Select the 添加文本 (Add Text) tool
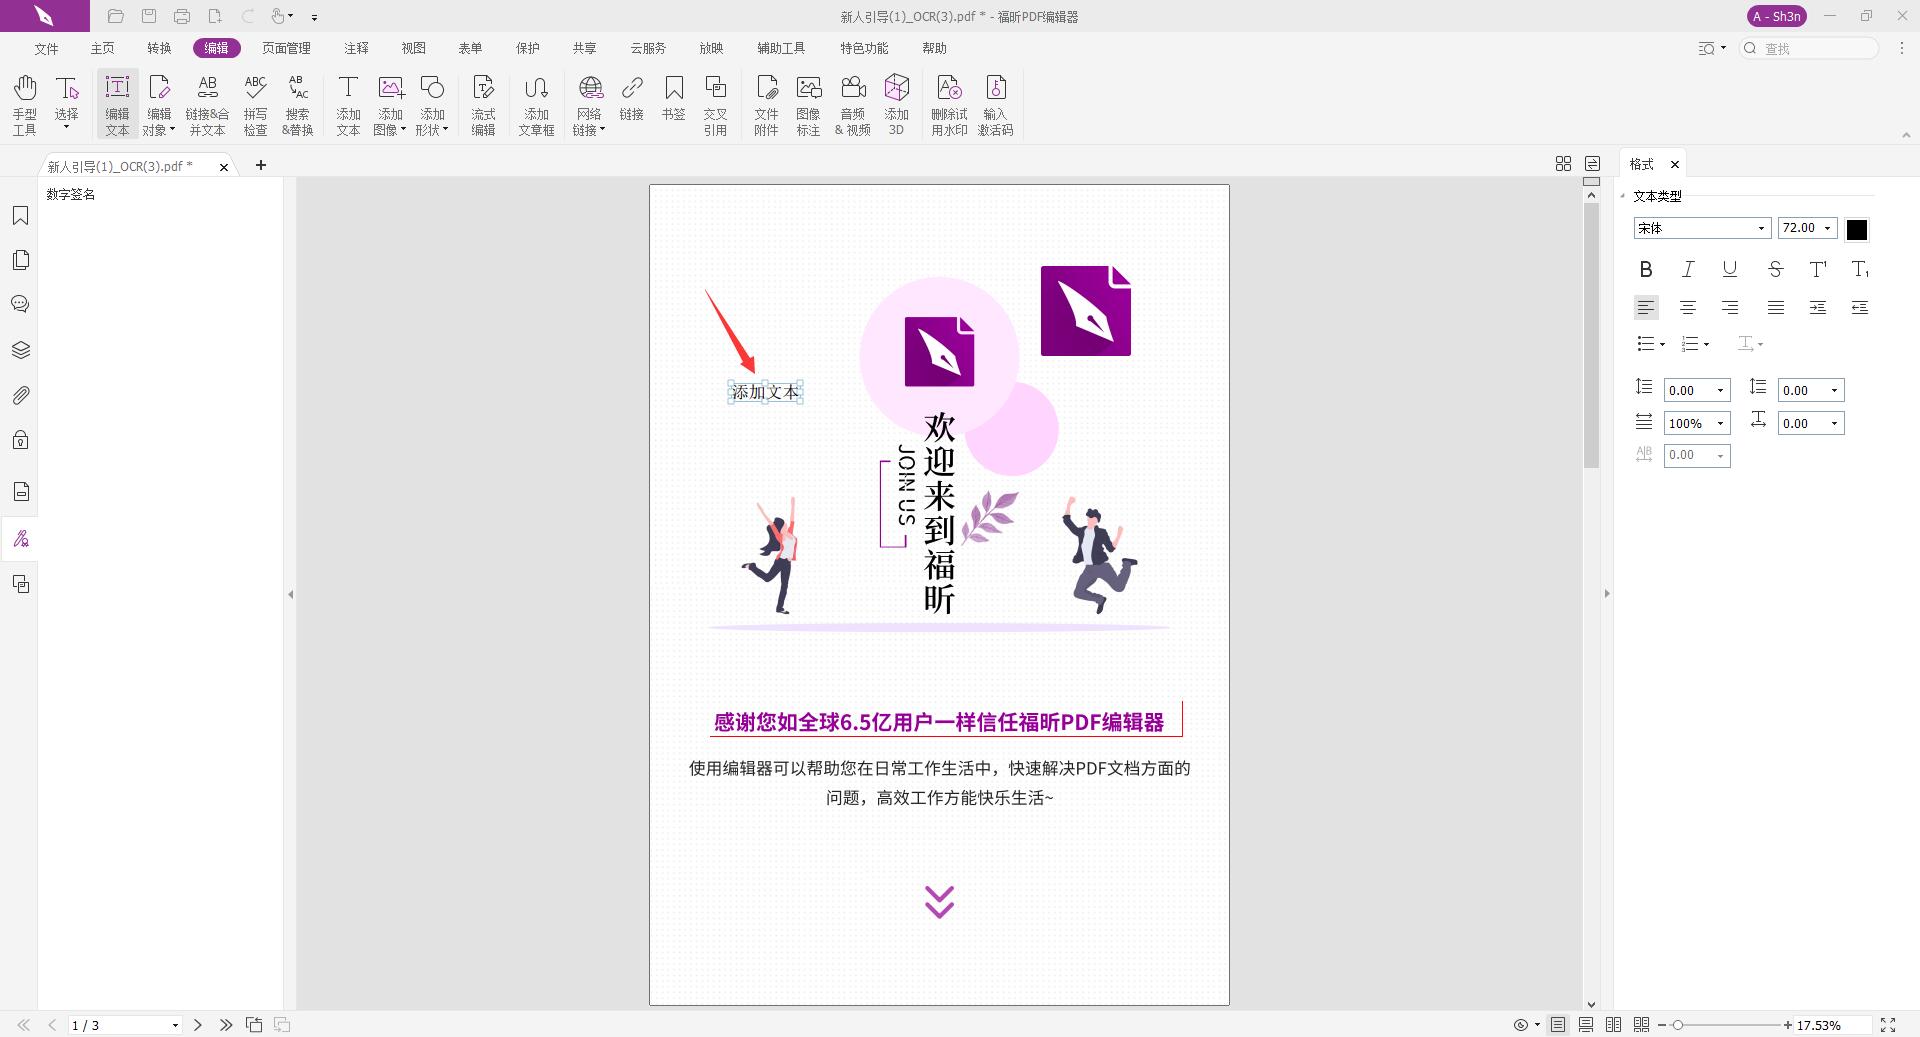 [x=348, y=104]
